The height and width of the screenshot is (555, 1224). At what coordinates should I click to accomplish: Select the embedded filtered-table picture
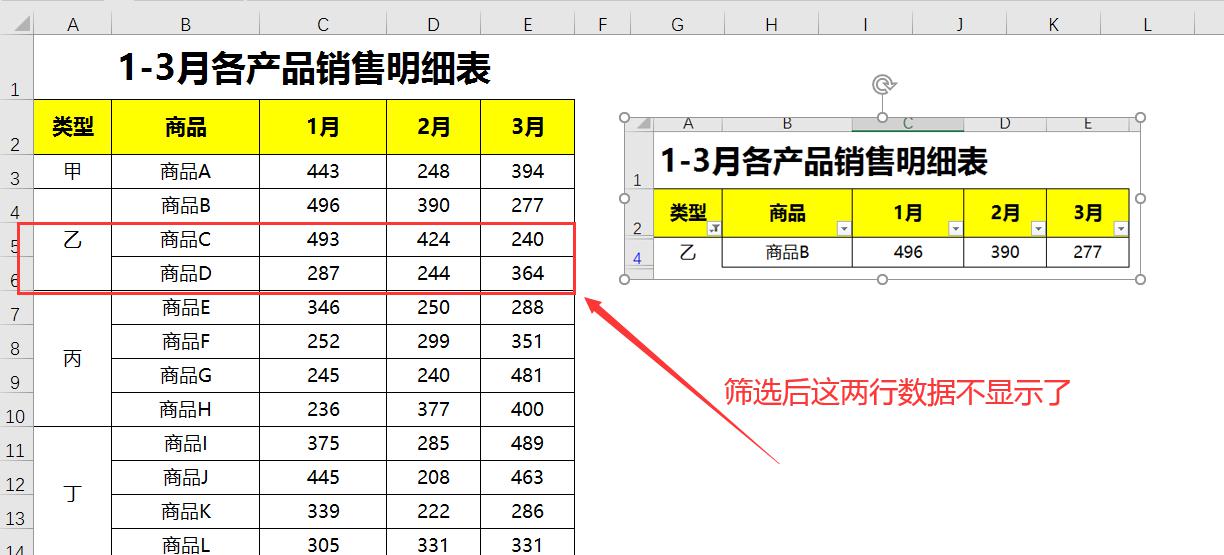[x=883, y=198]
